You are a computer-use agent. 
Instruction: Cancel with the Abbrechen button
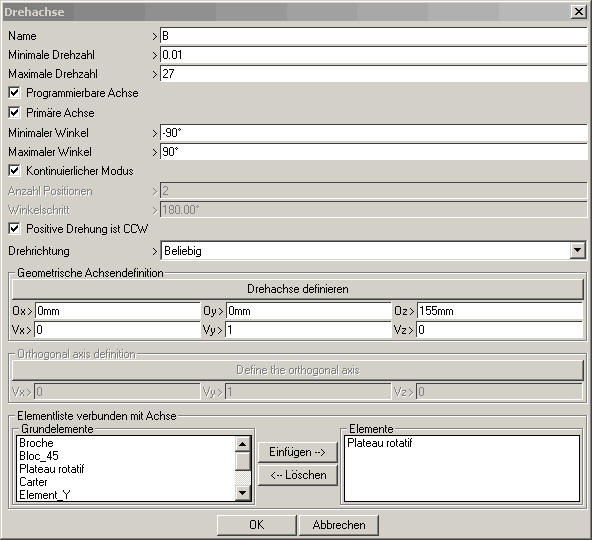pyautogui.click(x=339, y=525)
